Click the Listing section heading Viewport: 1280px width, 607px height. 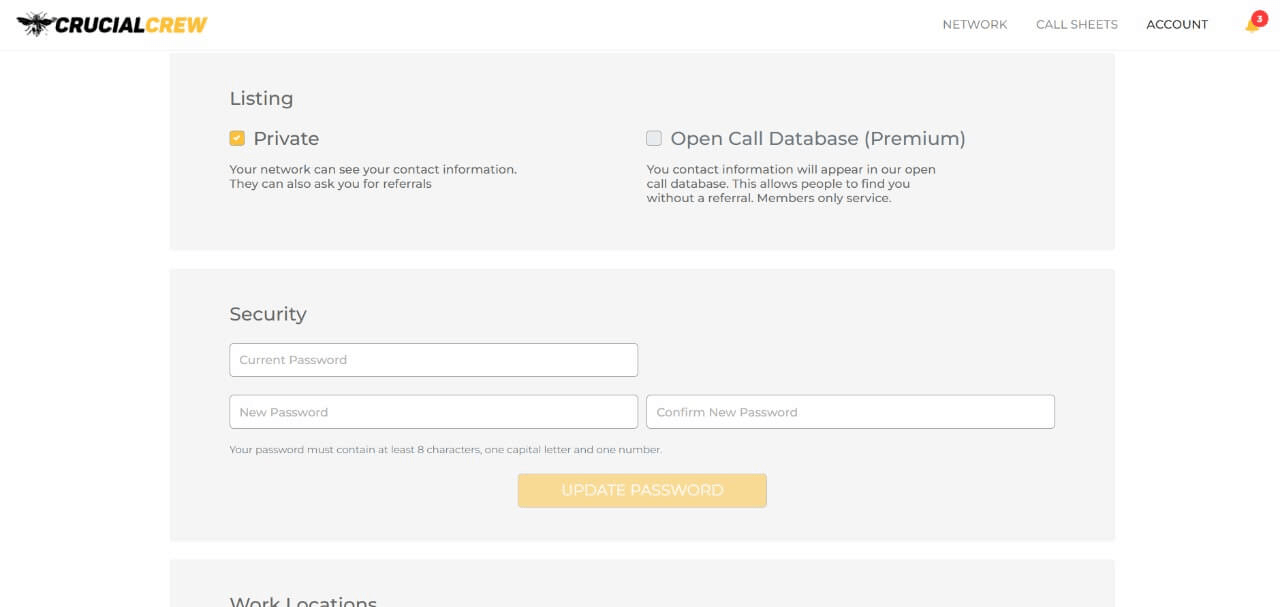[261, 98]
